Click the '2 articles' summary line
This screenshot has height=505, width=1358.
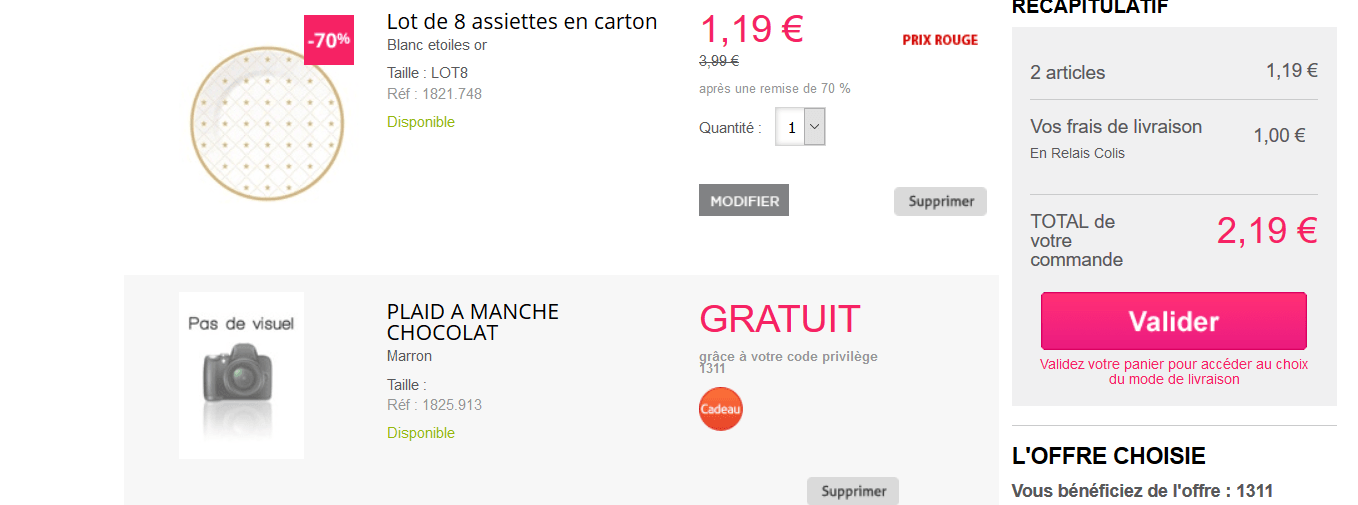coord(1067,73)
